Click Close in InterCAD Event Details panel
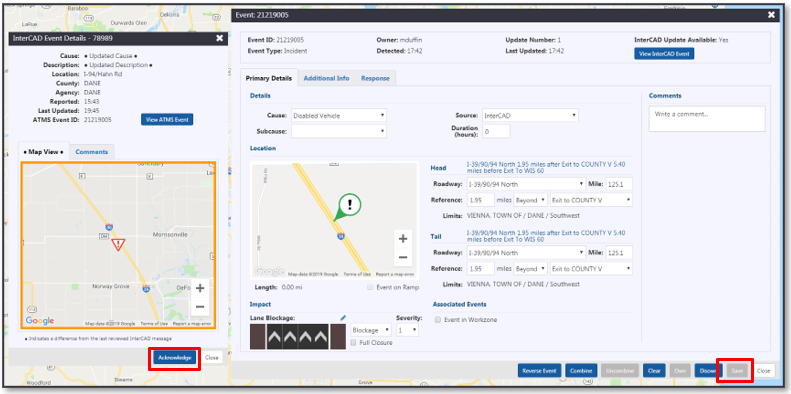The height and width of the screenshot is (394, 791). tap(211, 358)
